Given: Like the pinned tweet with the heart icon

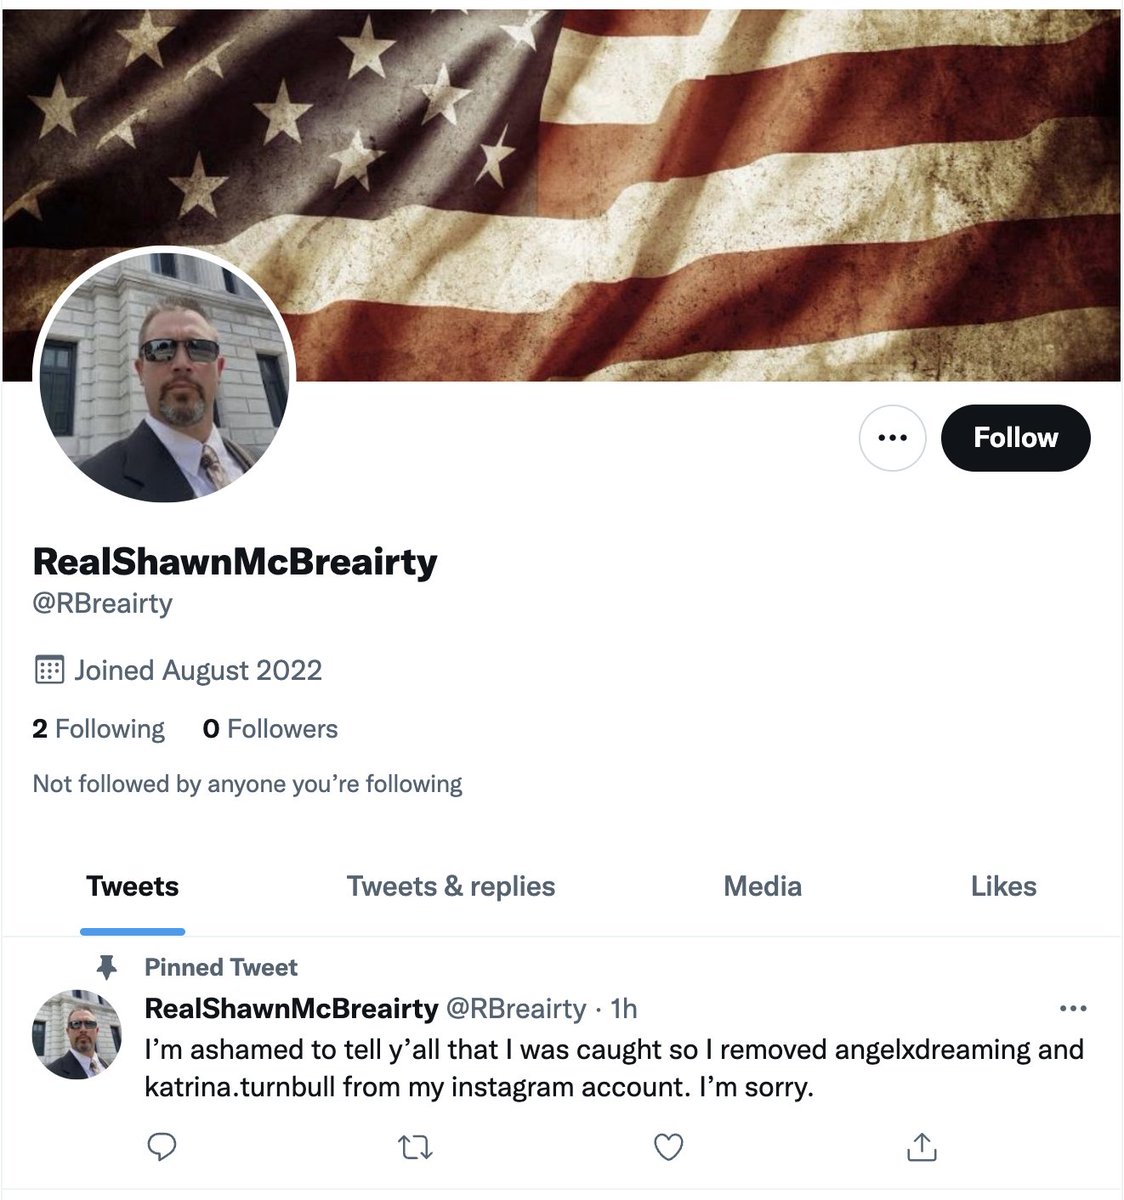Looking at the screenshot, I should coord(668,1147).
